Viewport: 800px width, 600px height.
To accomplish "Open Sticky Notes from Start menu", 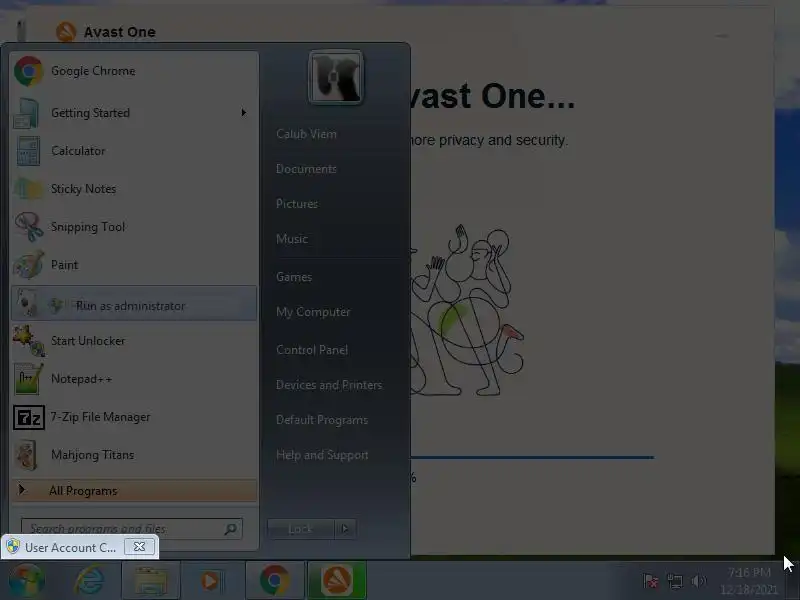I will [134, 189].
